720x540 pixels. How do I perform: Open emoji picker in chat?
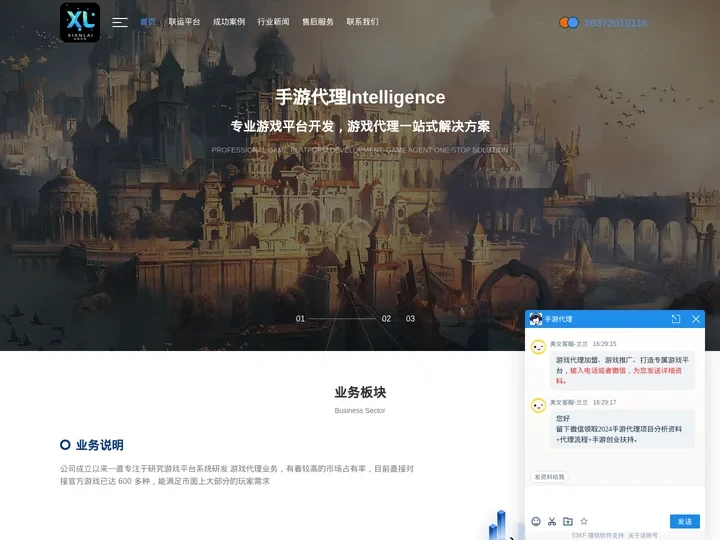point(536,521)
